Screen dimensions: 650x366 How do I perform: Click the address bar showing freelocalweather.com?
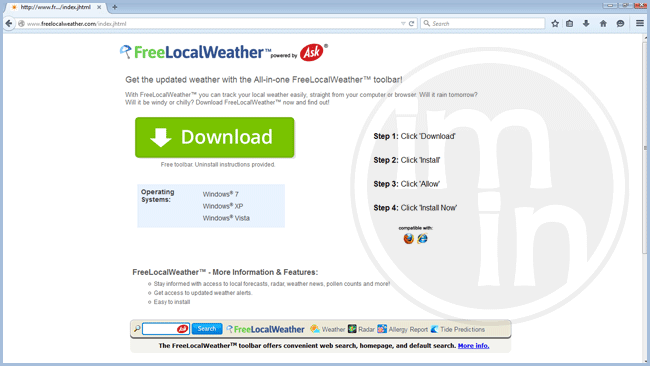click(x=211, y=24)
